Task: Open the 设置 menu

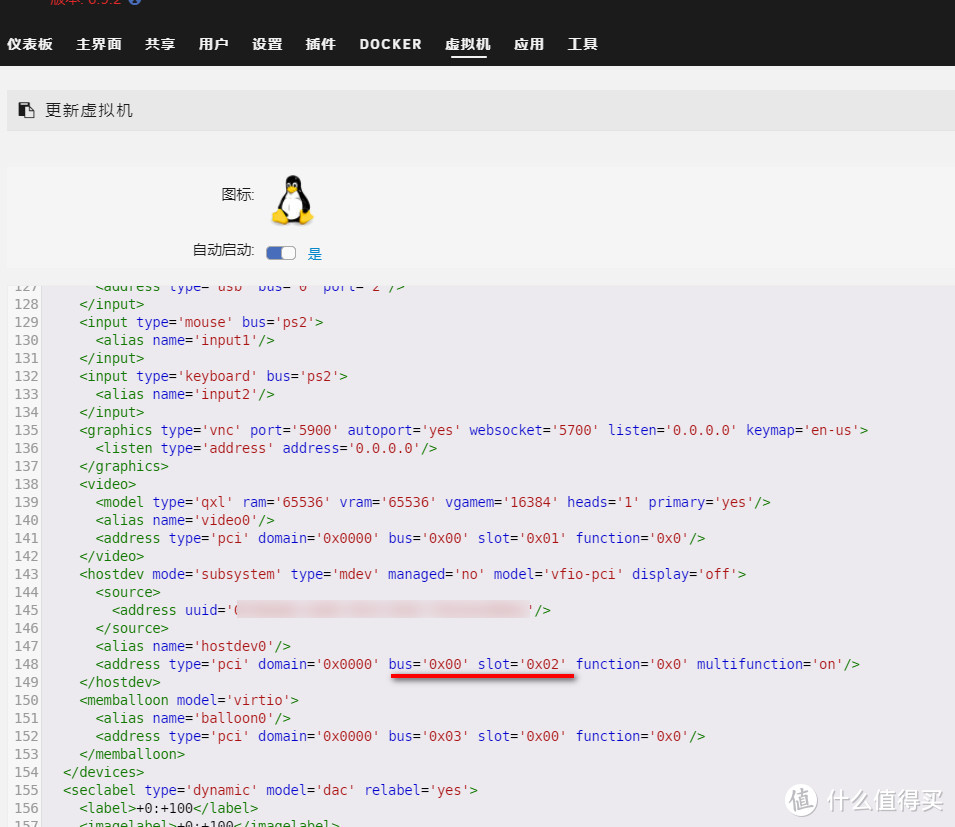Action: click(x=267, y=44)
